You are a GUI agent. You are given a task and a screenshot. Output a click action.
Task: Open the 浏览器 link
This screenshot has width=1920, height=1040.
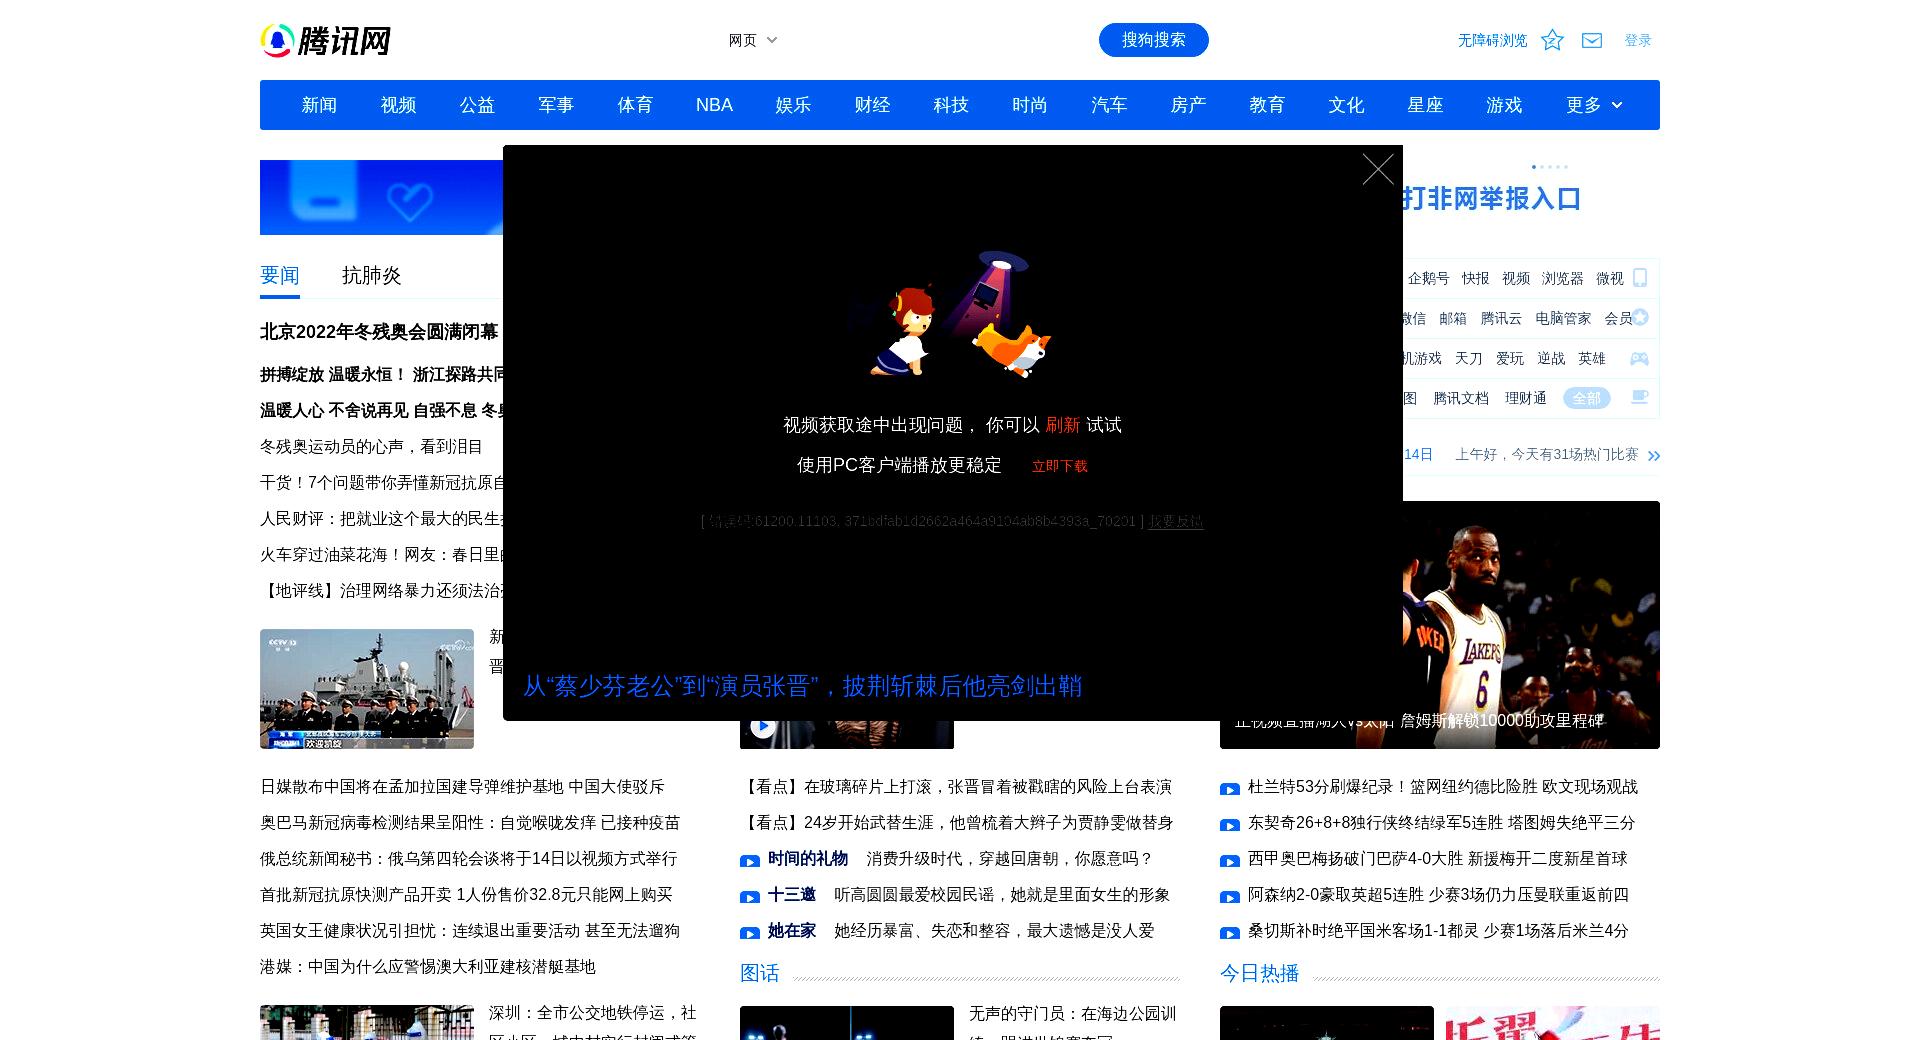[x=1562, y=278]
